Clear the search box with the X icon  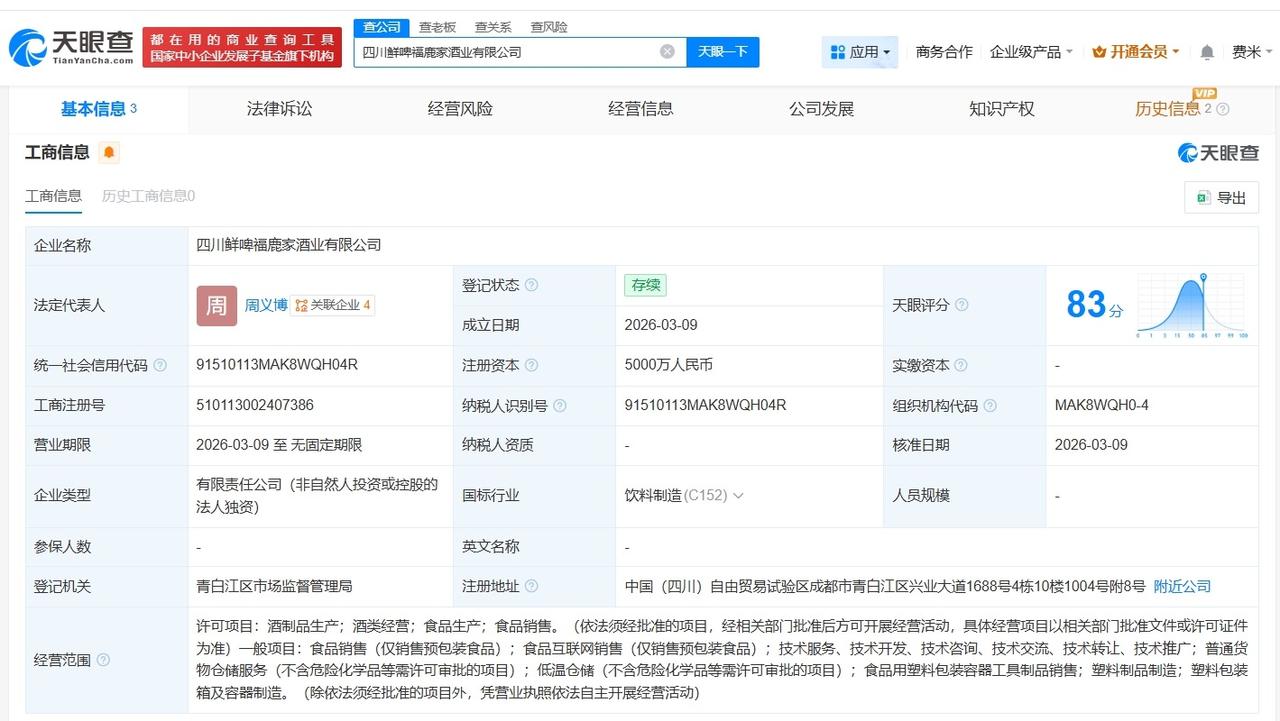[666, 51]
